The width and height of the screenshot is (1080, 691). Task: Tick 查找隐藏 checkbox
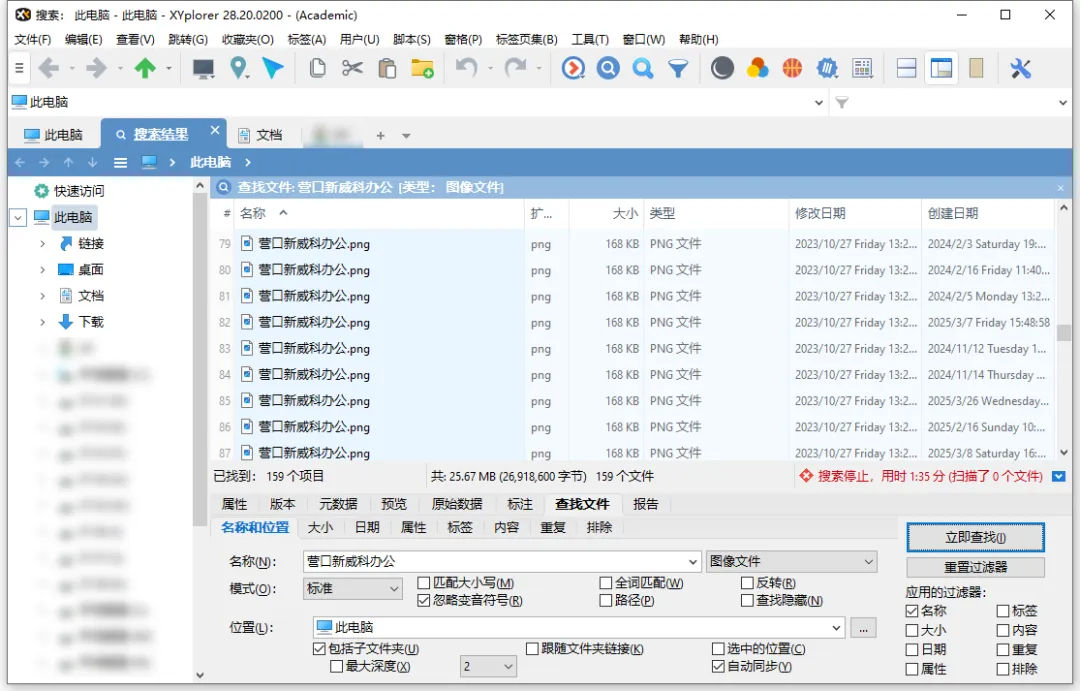[747, 601]
